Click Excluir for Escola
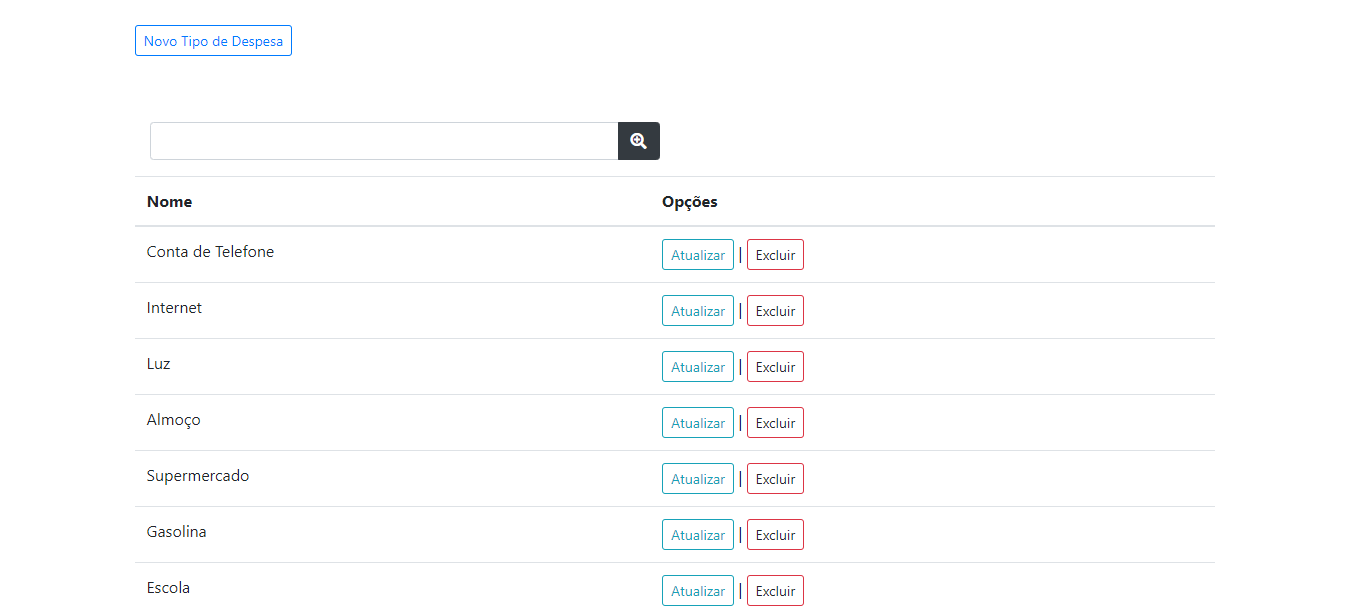 click(x=775, y=590)
